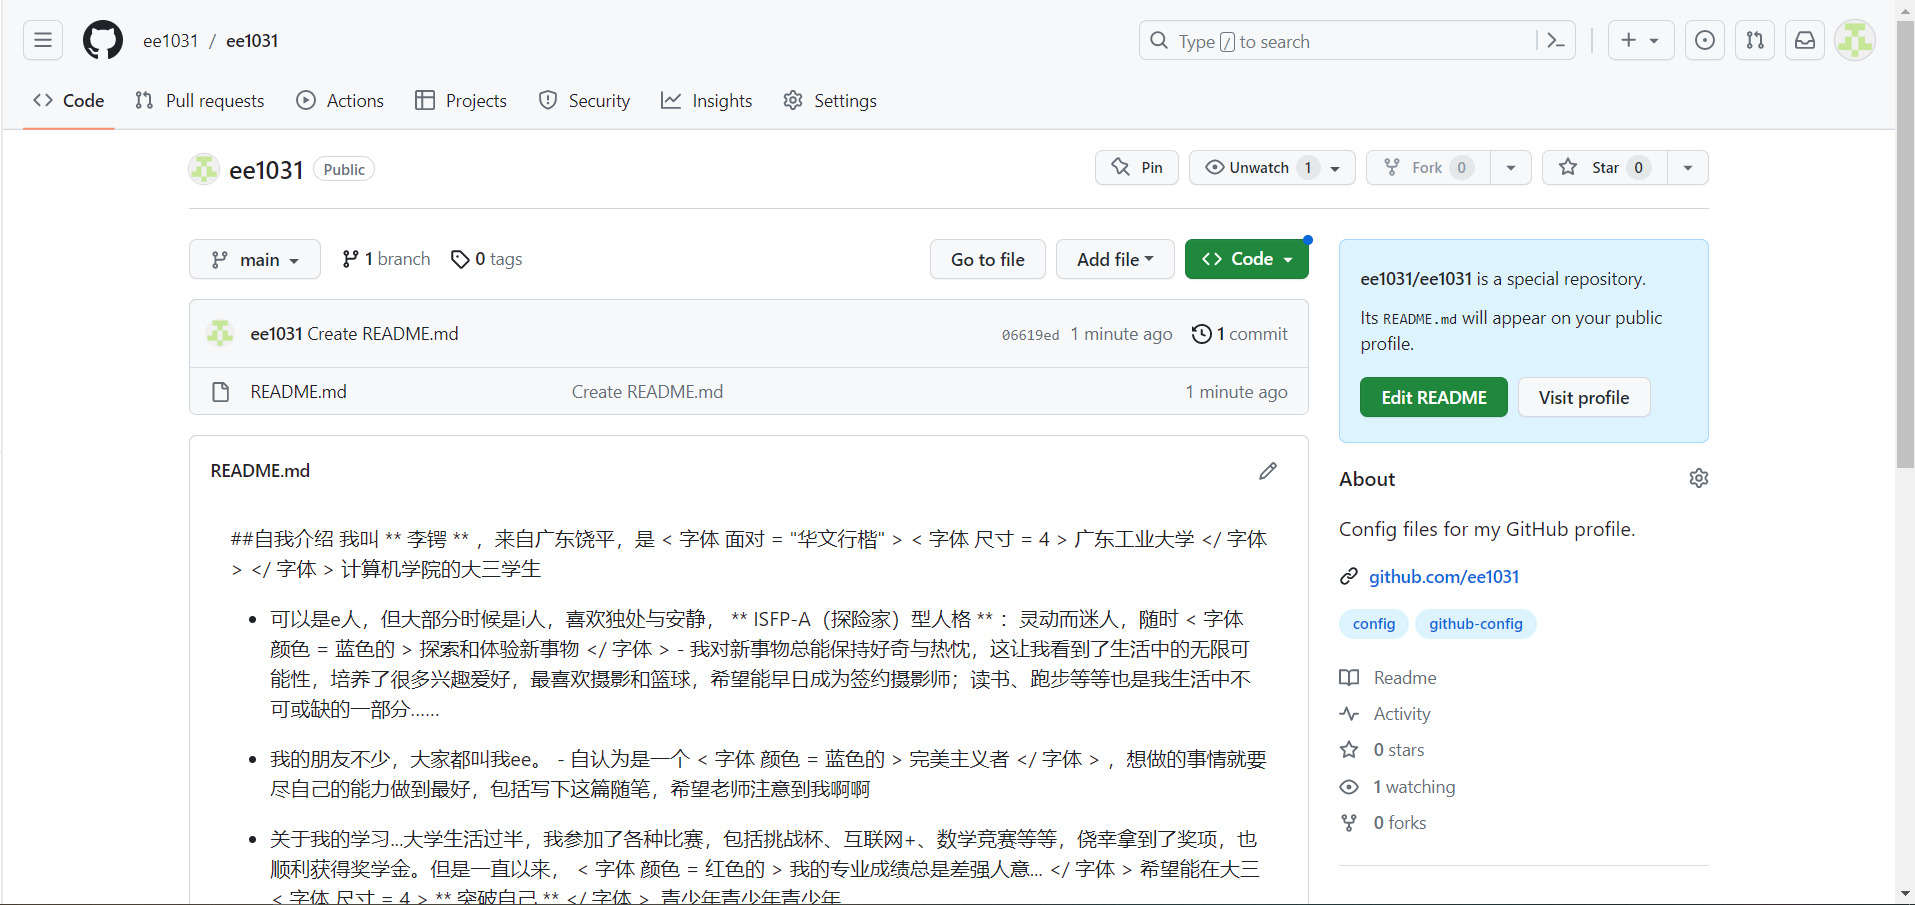Click the repository owner avatar beside ee1031 title
The image size is (1915, 905).
[204, 169]
